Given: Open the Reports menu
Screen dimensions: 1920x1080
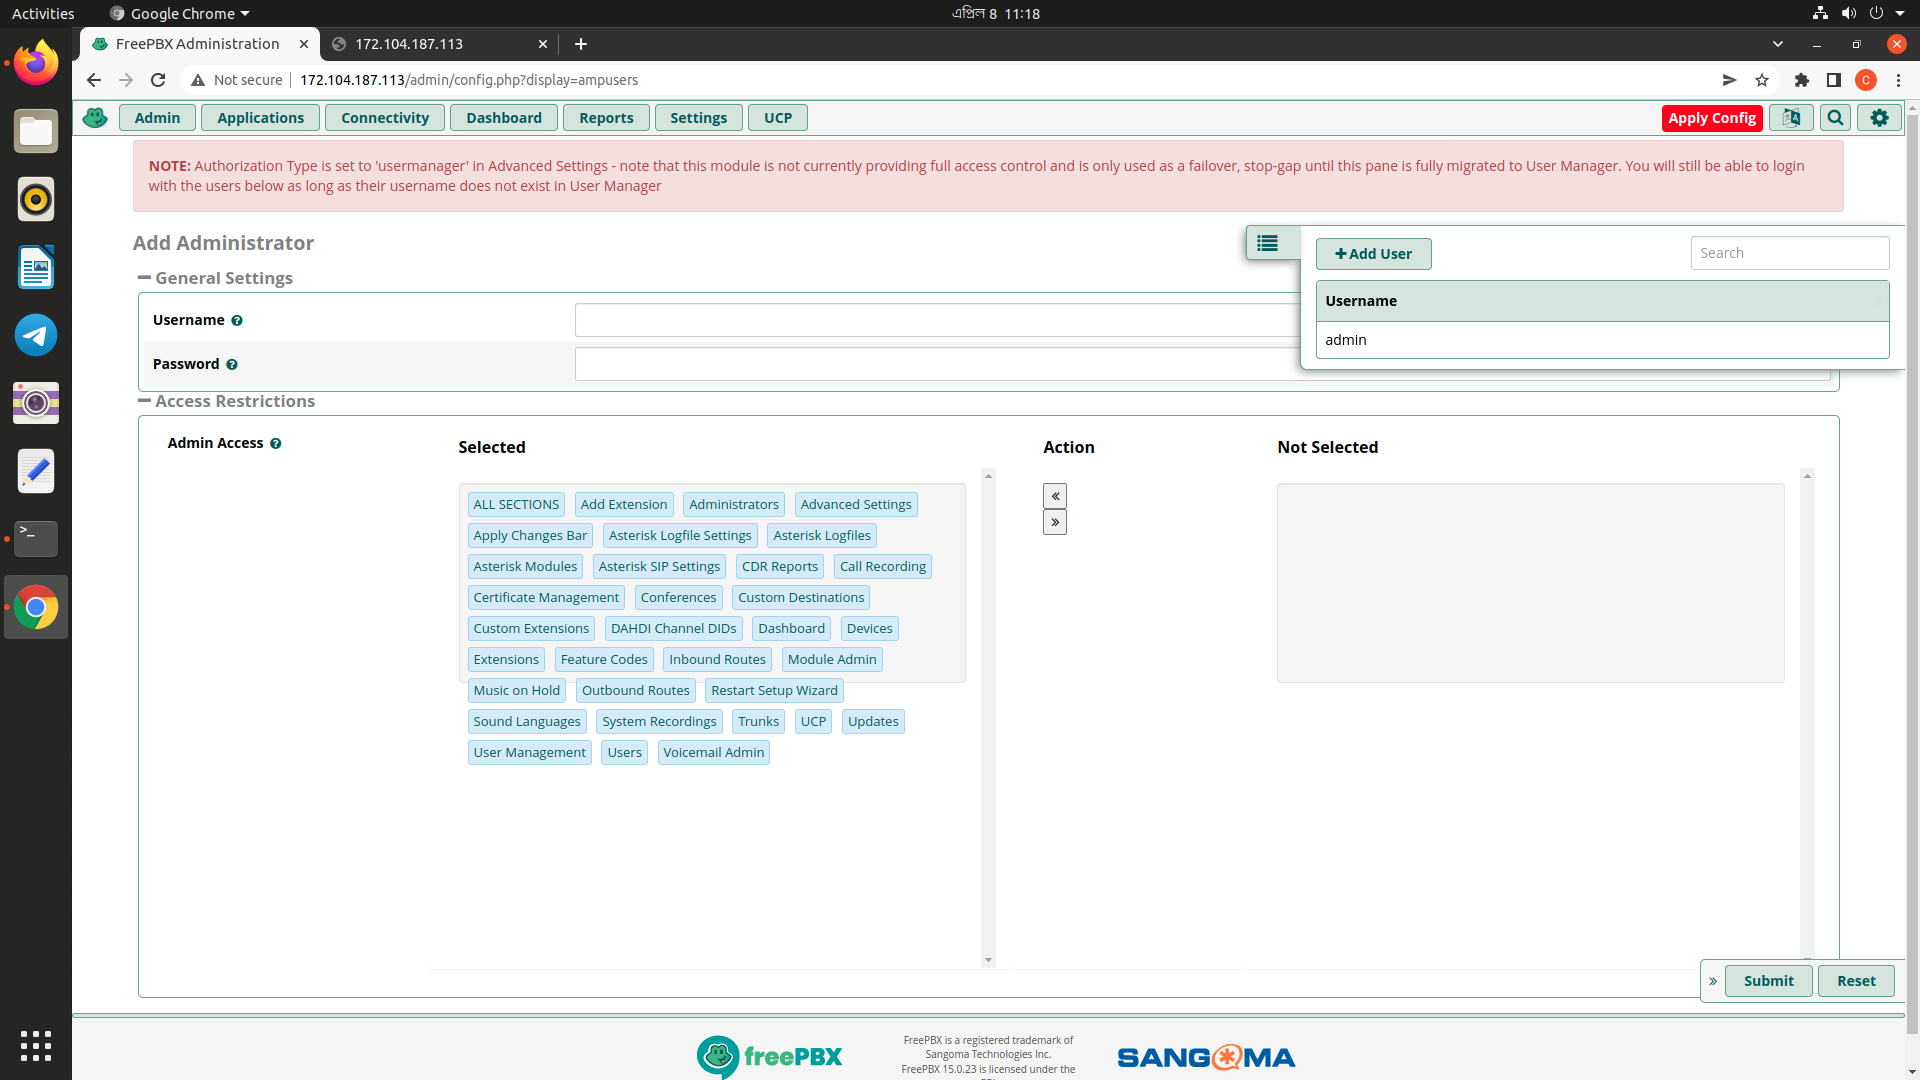Looking at the screenshot, I should coord(606,118).
